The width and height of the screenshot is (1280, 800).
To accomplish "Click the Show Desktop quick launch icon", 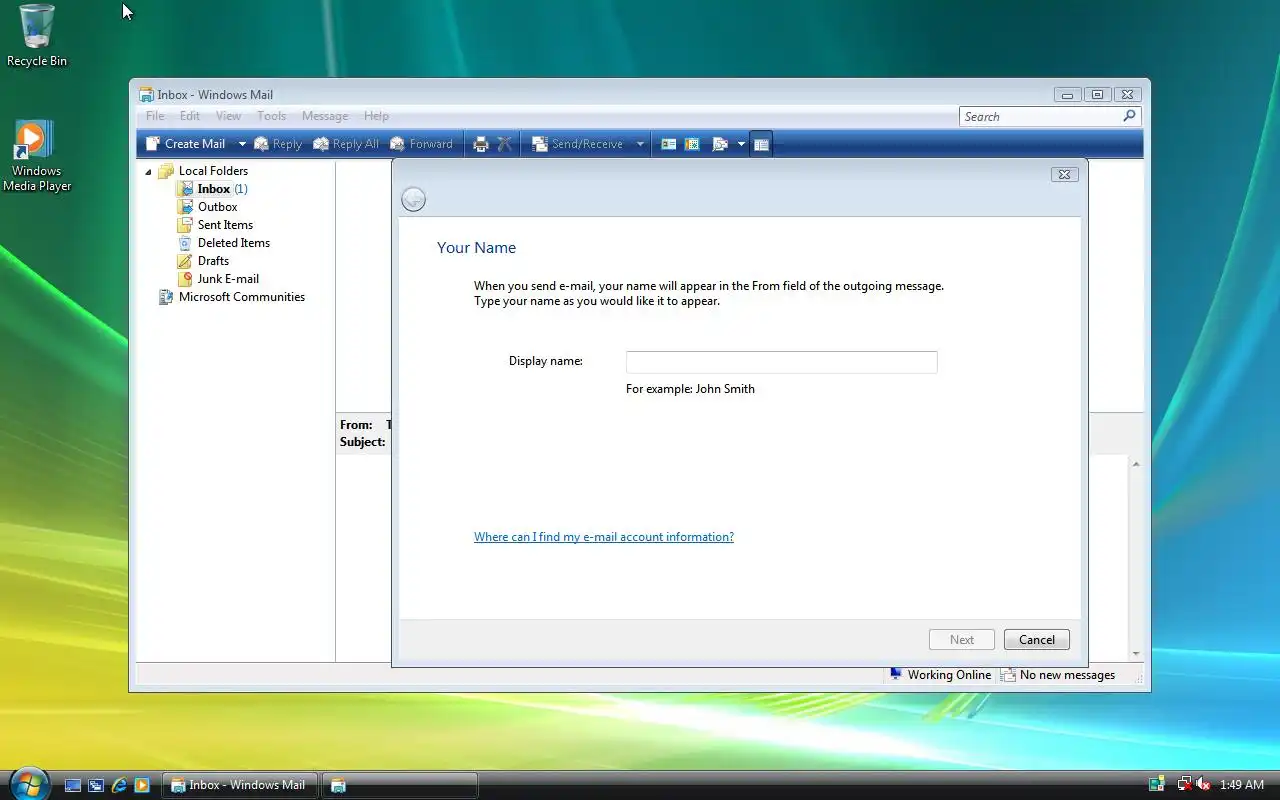I will coord(73,785).
